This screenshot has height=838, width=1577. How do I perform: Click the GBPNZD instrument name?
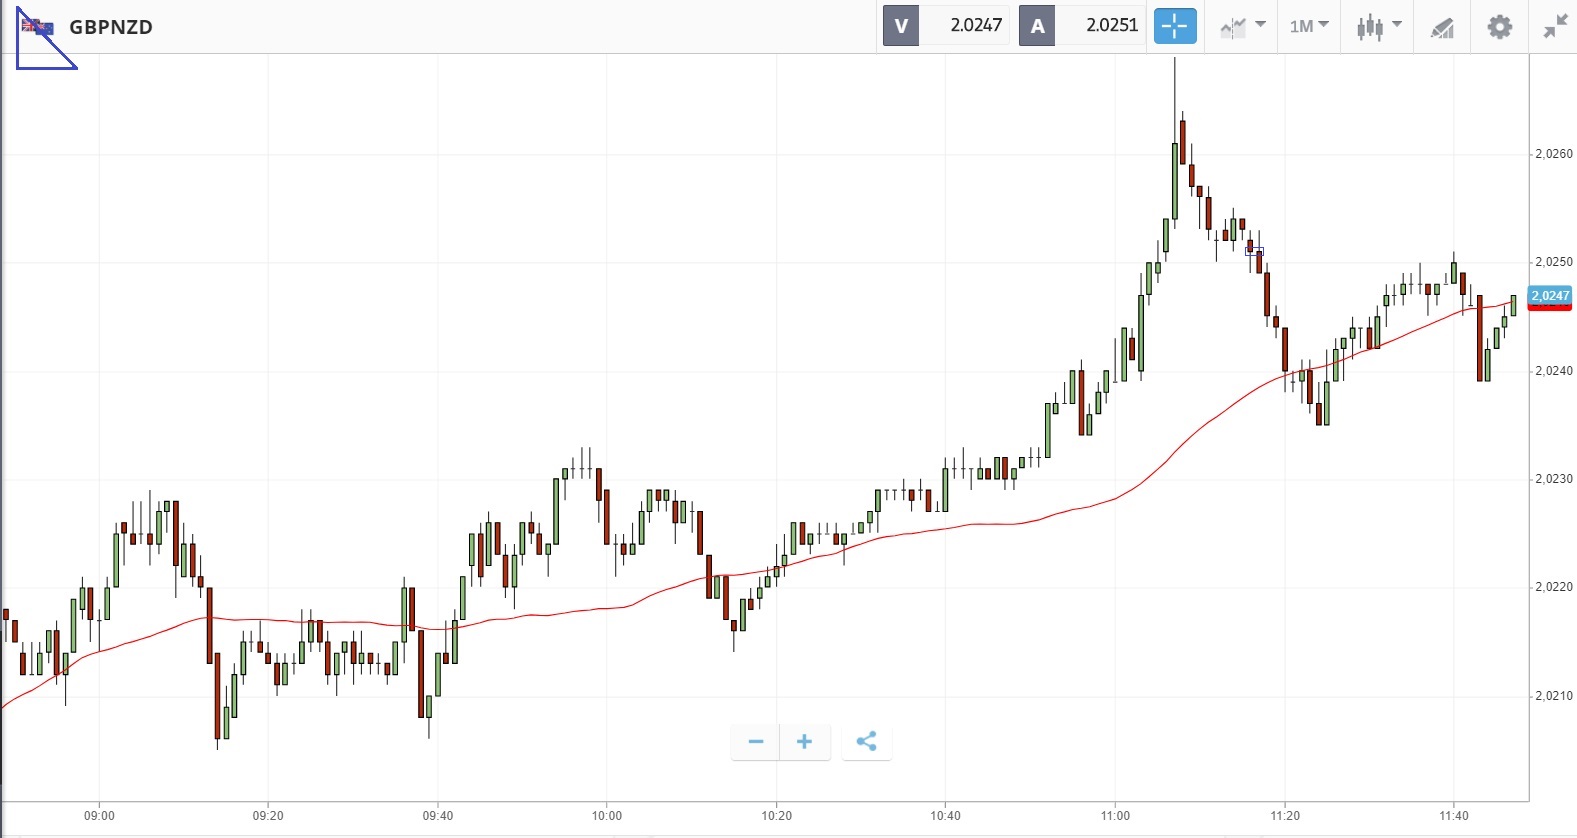[x=111, y=27]
